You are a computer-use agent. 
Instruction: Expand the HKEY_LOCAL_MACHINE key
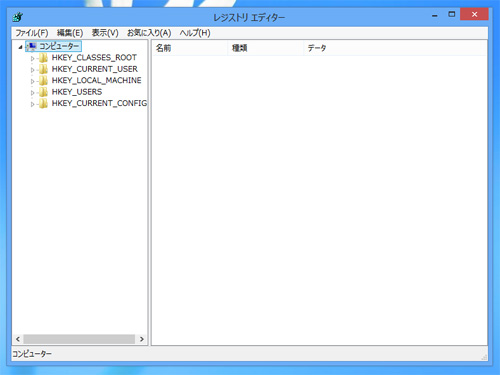click(32, 81)
